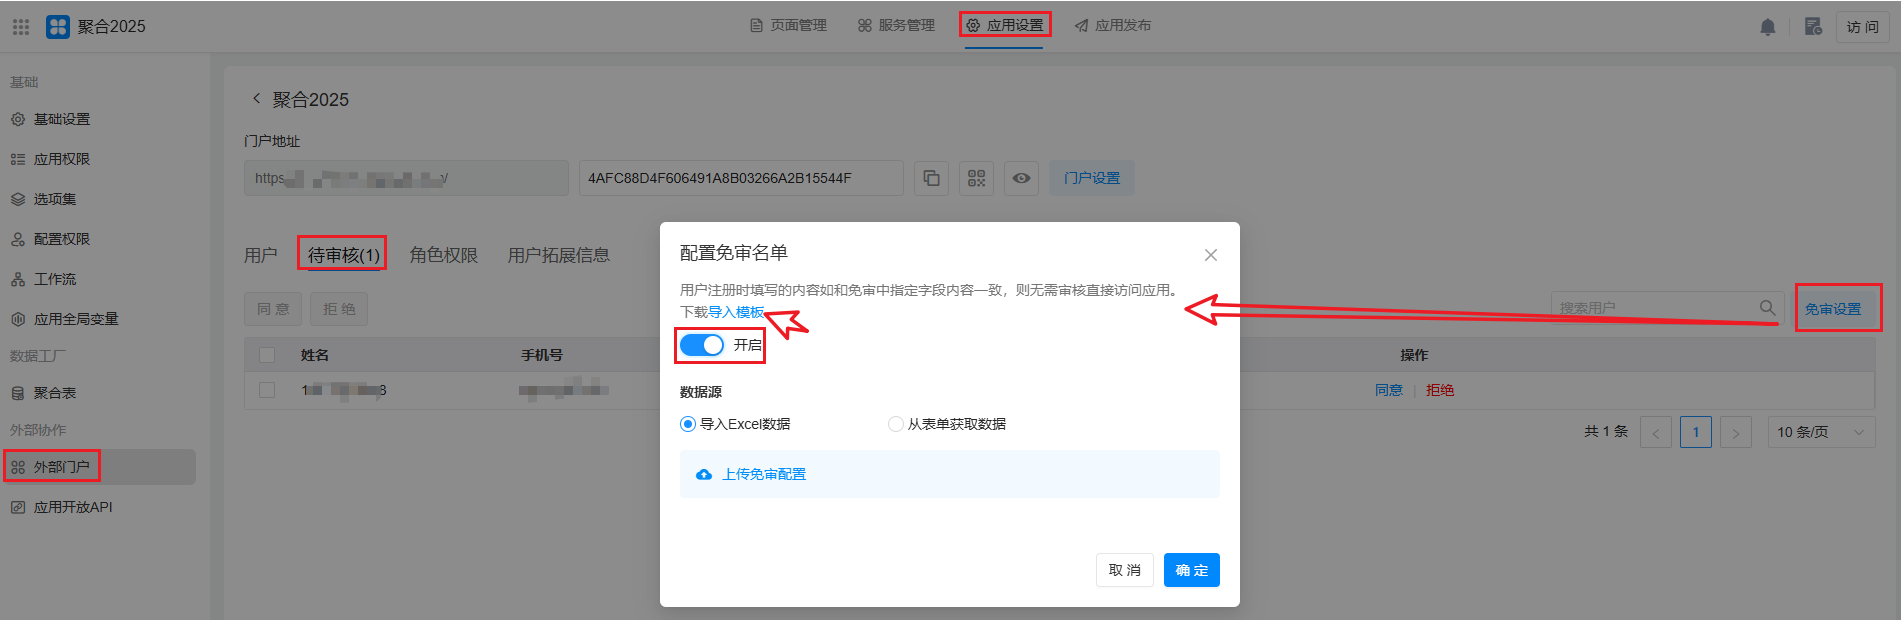Go to previous page with left chevron
This screenshot has width=1901, height=620.
pyautogui.click(x=1656, y=432)
